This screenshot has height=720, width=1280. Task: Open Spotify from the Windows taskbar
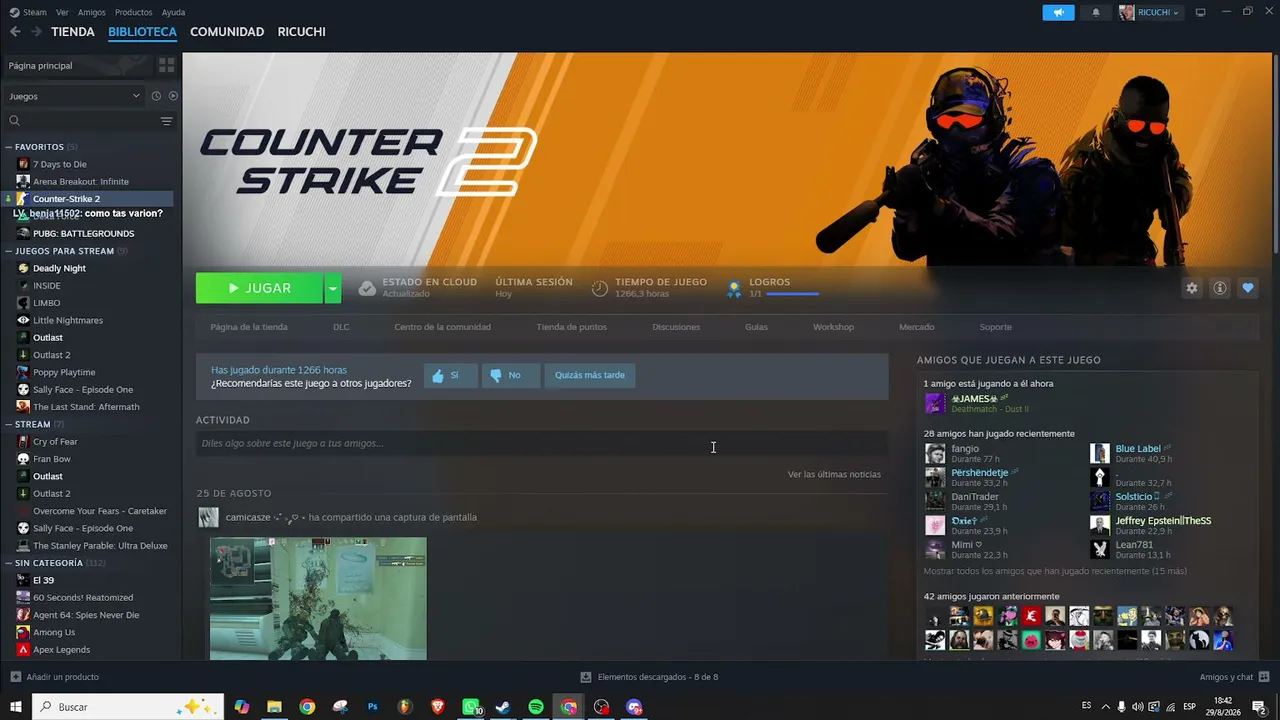click(536, 707)
